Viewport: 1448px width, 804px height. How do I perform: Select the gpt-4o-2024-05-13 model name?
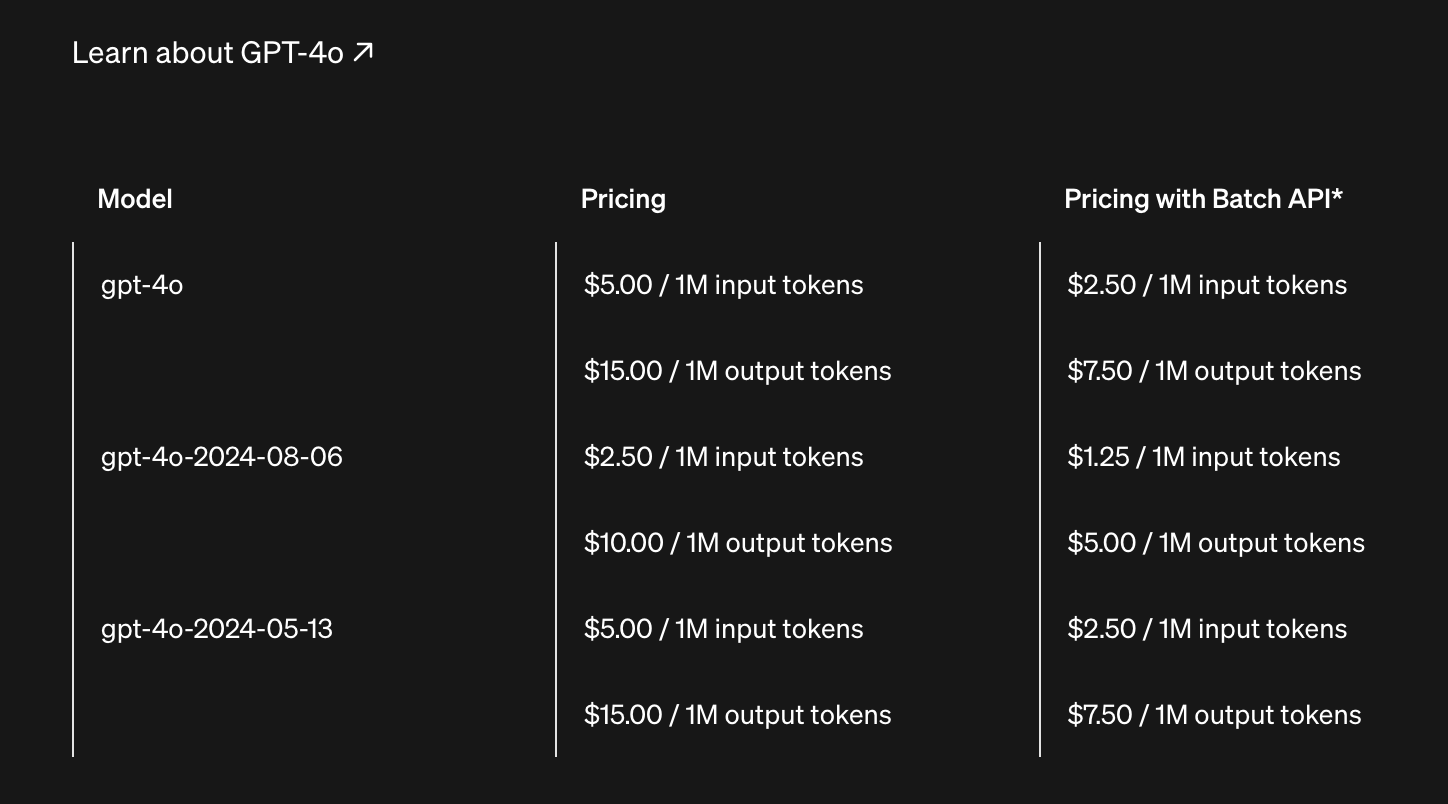tap(217, 629)
